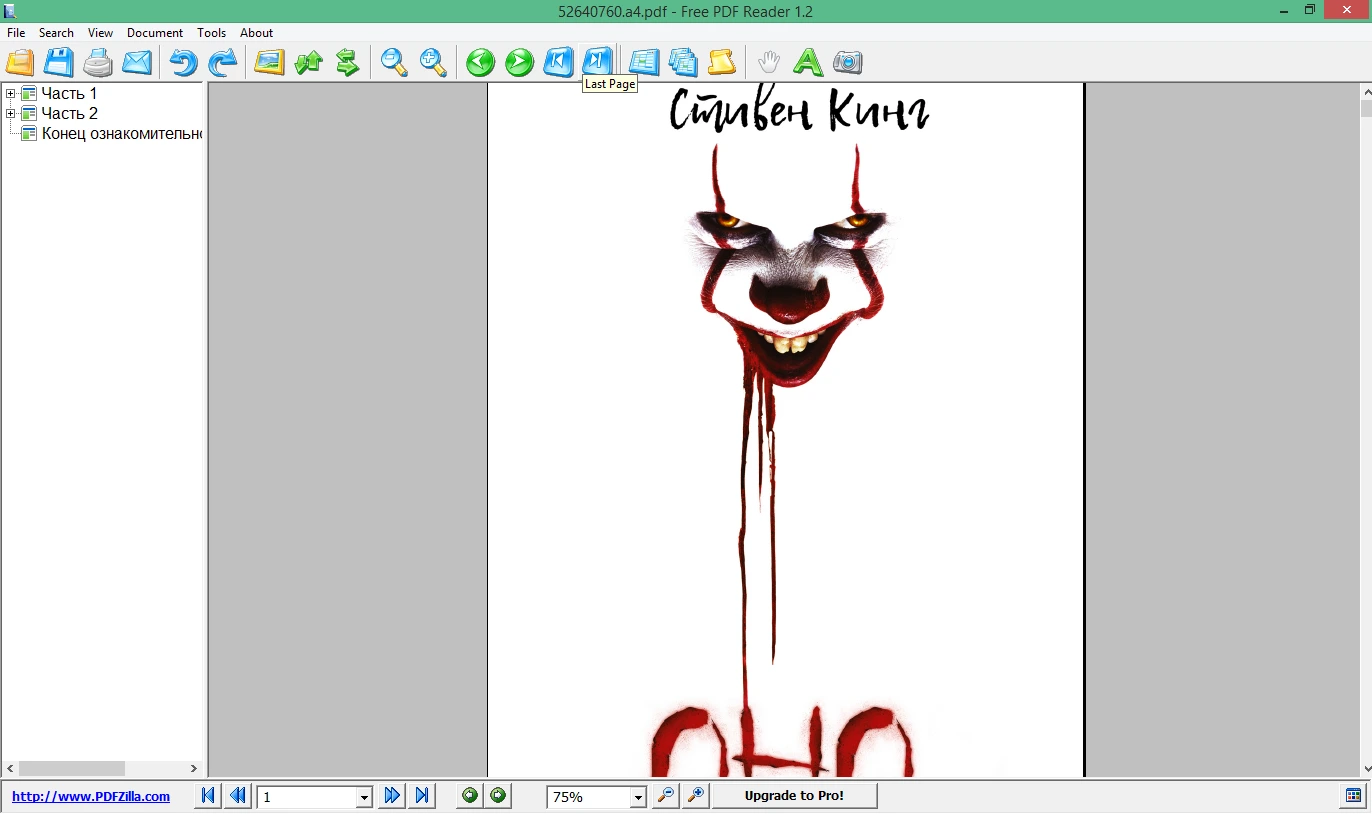Click the zoom out magnifier in the toolbar

(394, 62)
